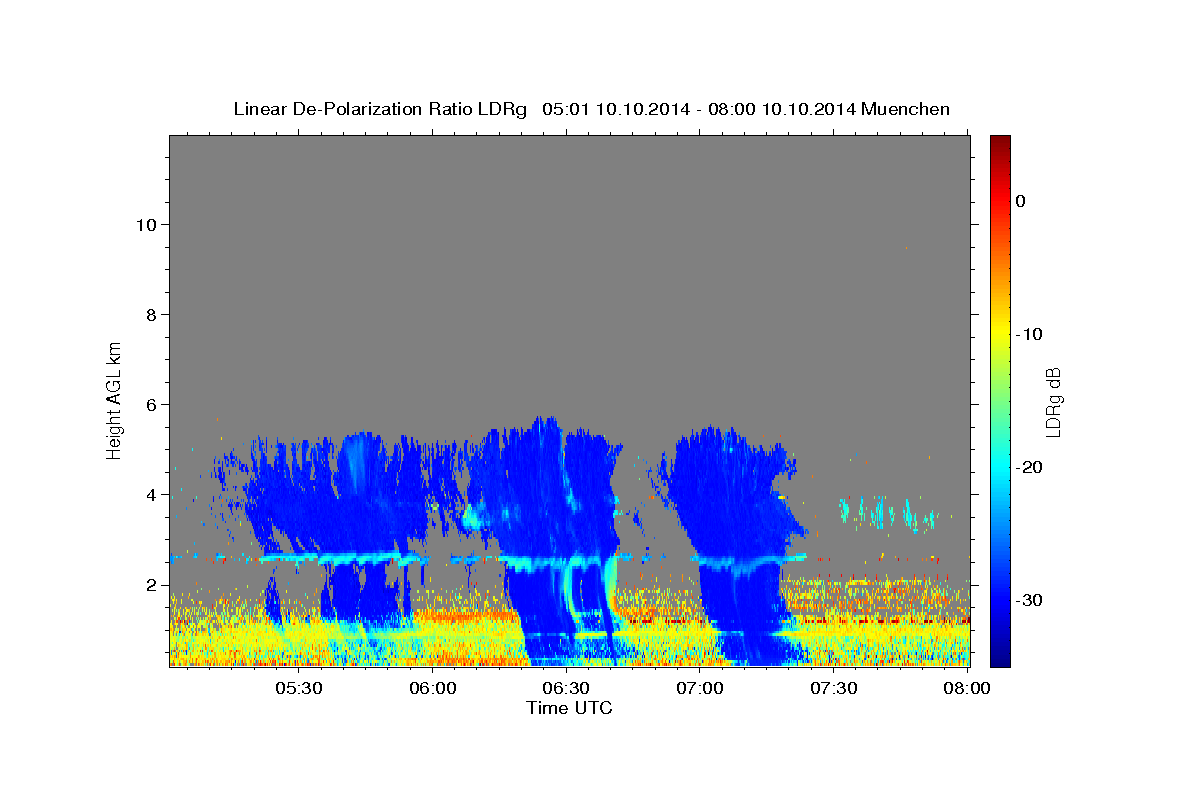This screenshot has width=1200, height=800.
Task: Click the 05:30 time tick label
Action: (x=298, y=689)
